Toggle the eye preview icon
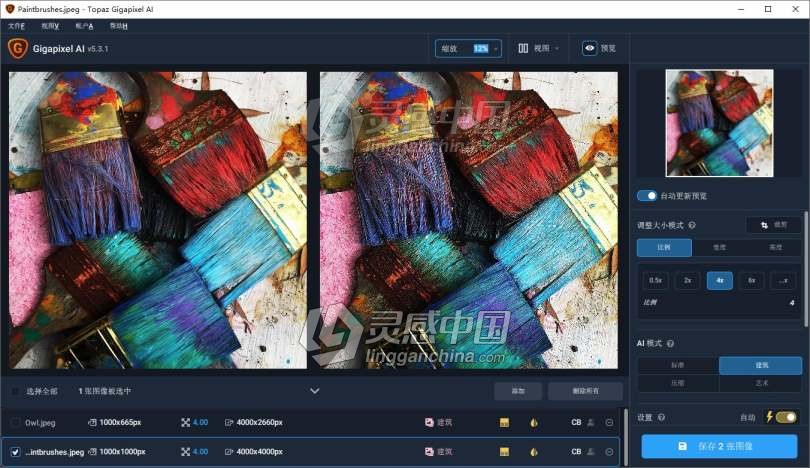810x468 pixels. pyautogui.click(x=589, y=48)
